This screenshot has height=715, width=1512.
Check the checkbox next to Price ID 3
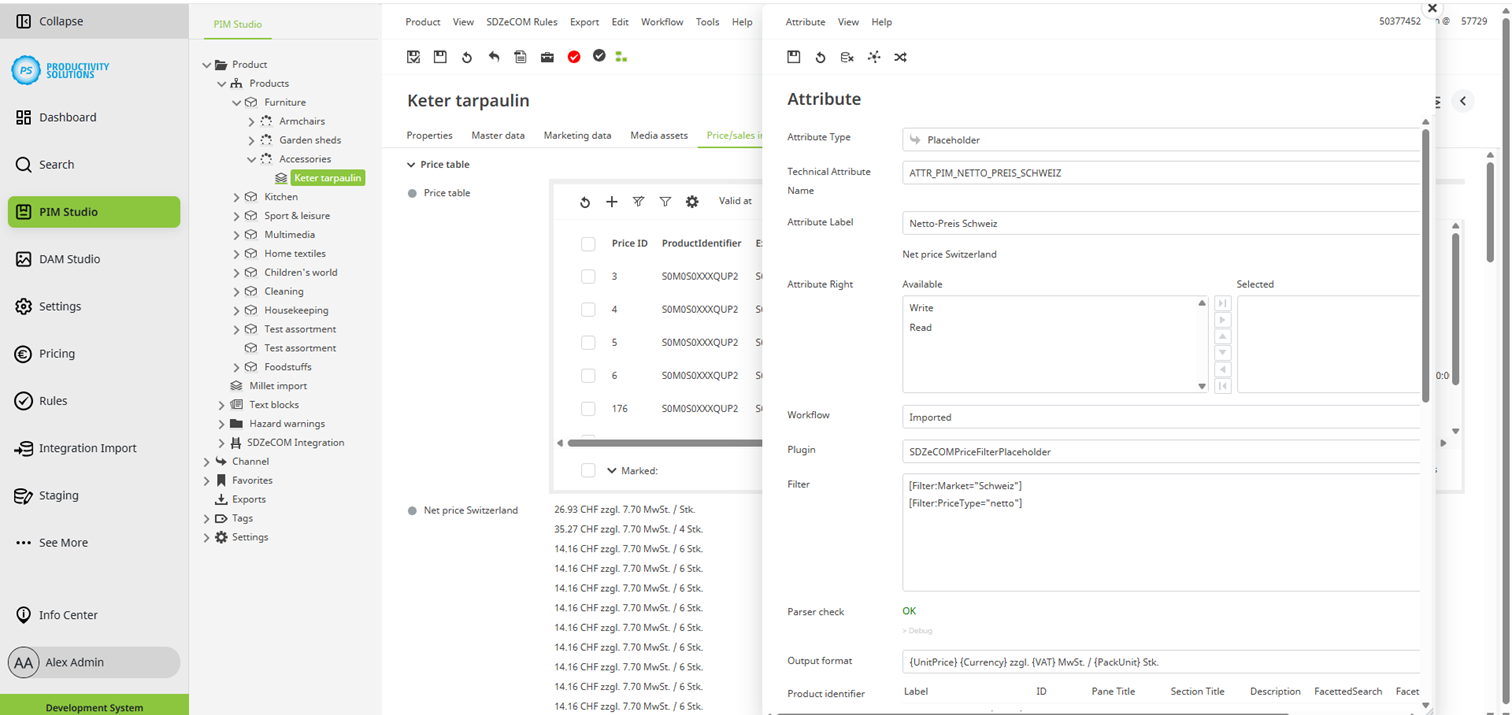click(x=588, y=276)
